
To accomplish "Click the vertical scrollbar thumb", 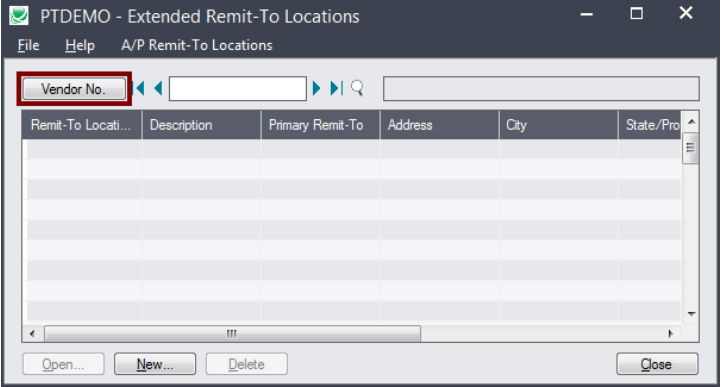I will coord(691,148).
